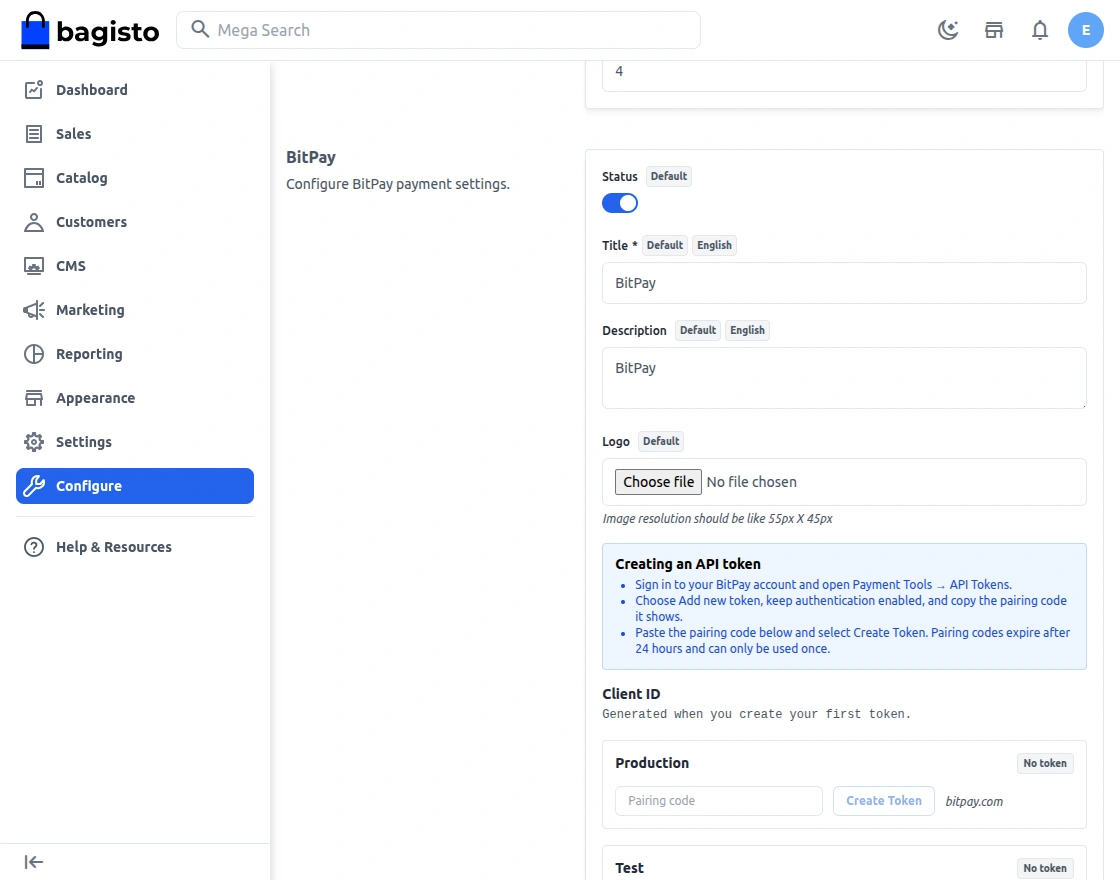Screen dimensions: 1120x880
Task: Click the Description textarea
Action: point(844,378)
